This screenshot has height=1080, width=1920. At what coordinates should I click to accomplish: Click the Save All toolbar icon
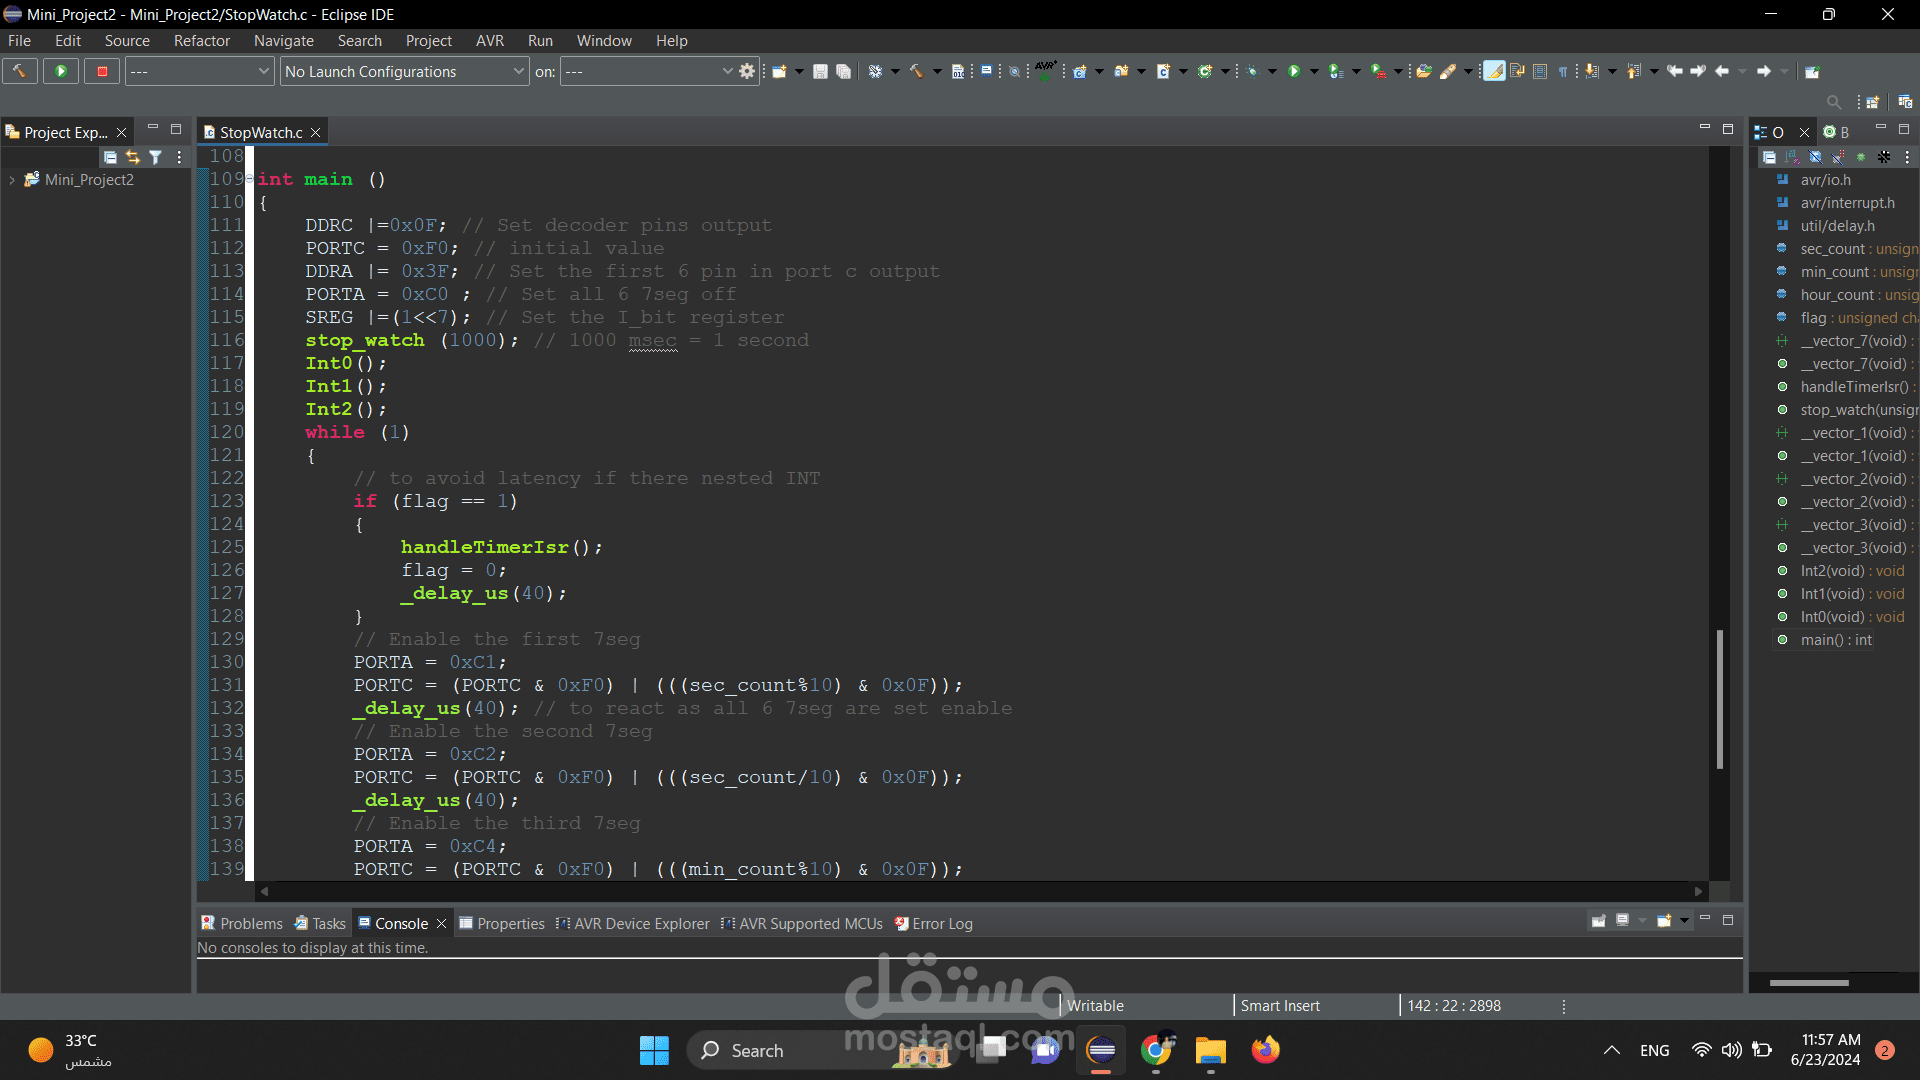click(x=843, y=71)
